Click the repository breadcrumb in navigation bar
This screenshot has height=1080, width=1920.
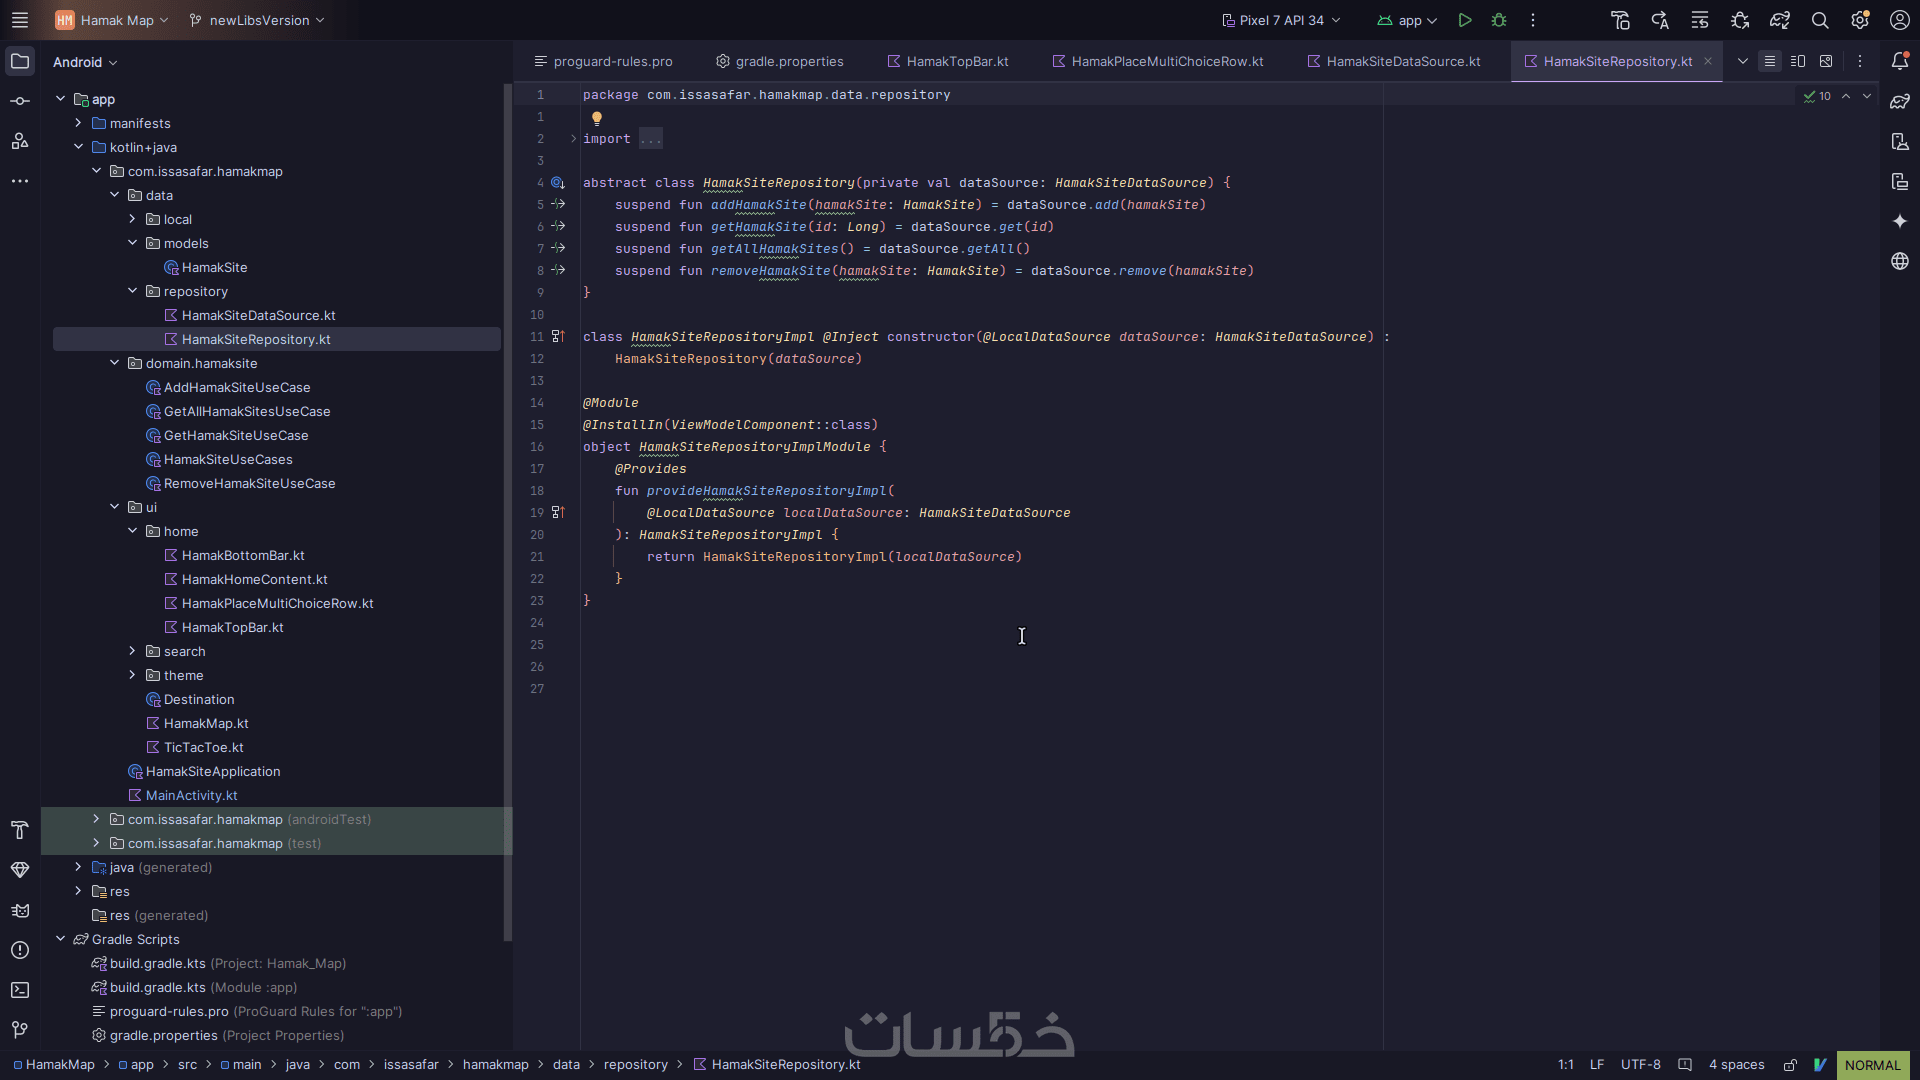pyautogui.click(x=635, y=1065)
